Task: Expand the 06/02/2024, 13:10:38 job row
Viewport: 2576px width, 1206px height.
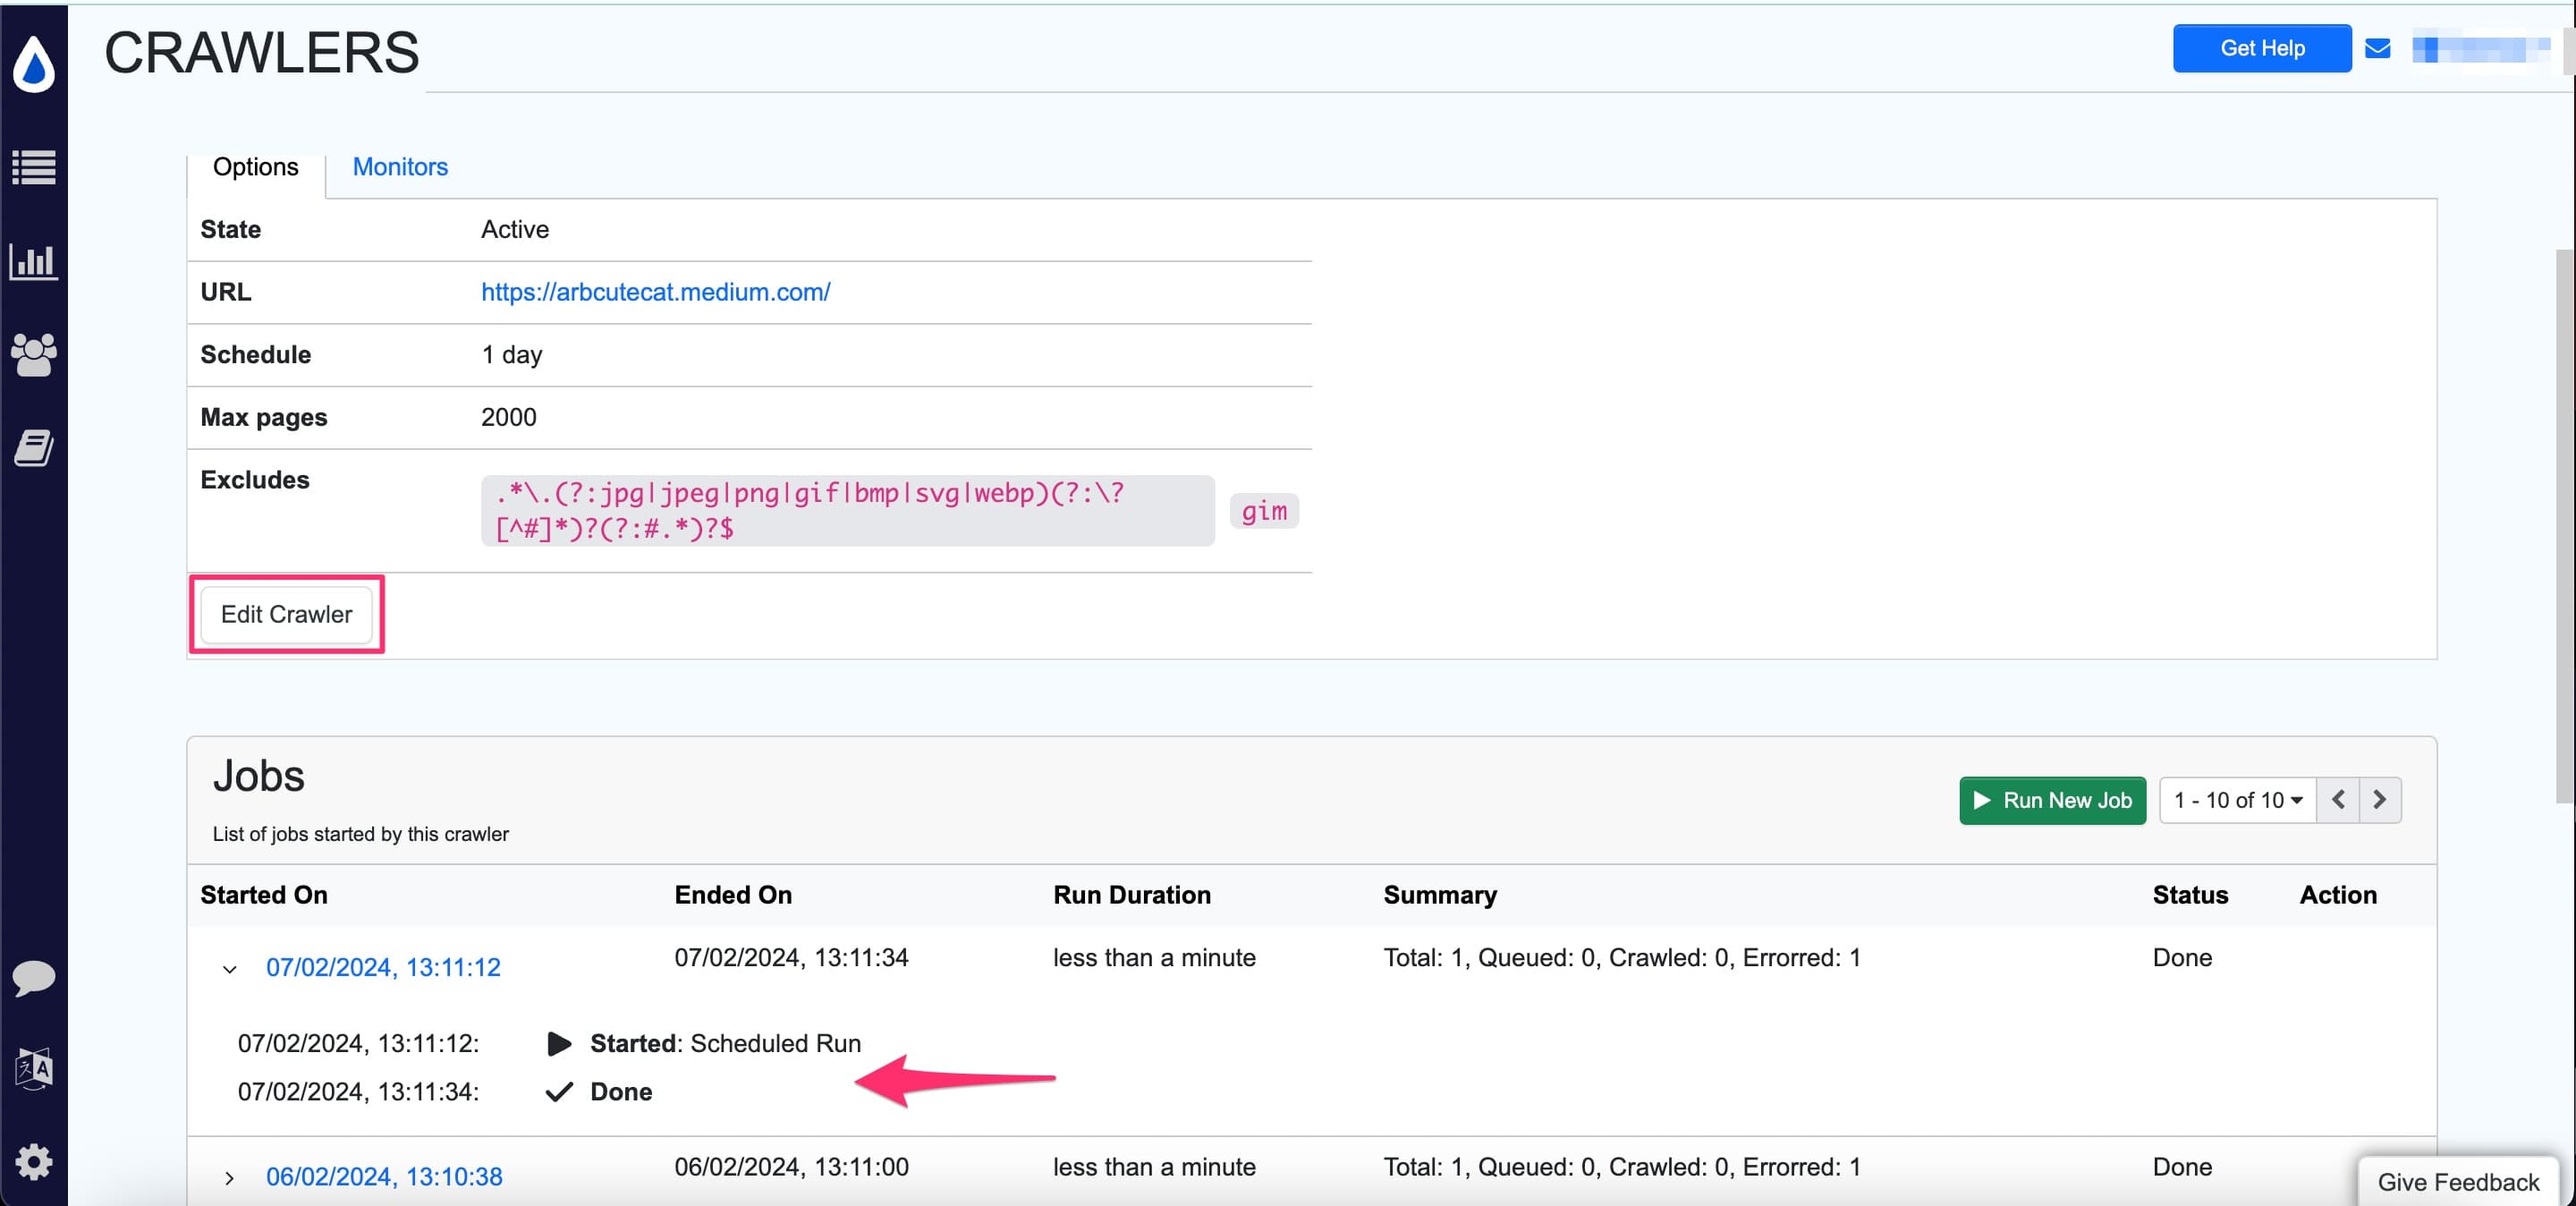Action: pyautogui.click(x=229, y=1177)
